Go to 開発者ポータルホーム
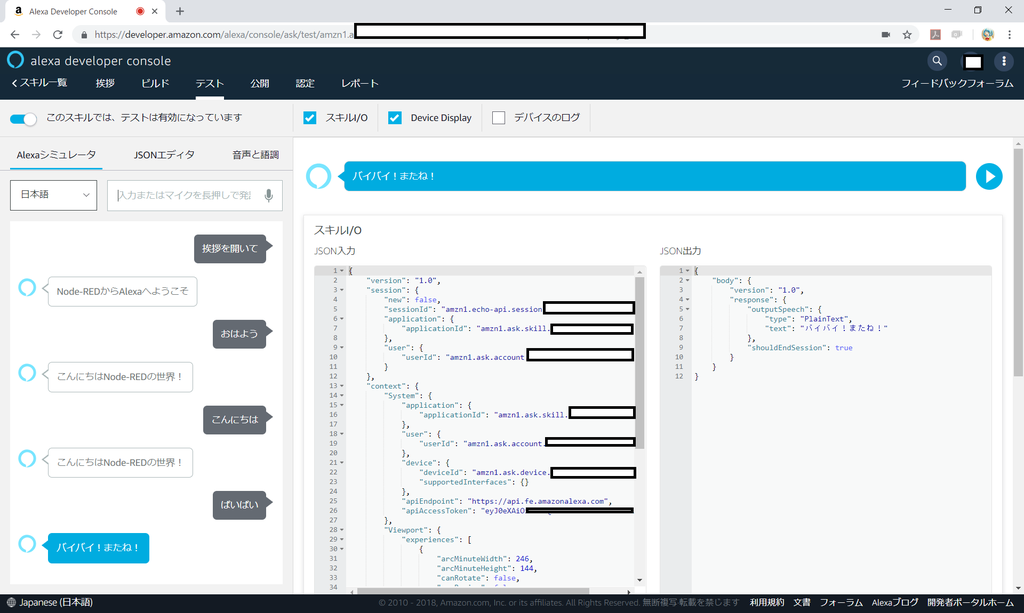This screenshot has width=1024, height=613. pyautogui.click(x=970, y=602)
